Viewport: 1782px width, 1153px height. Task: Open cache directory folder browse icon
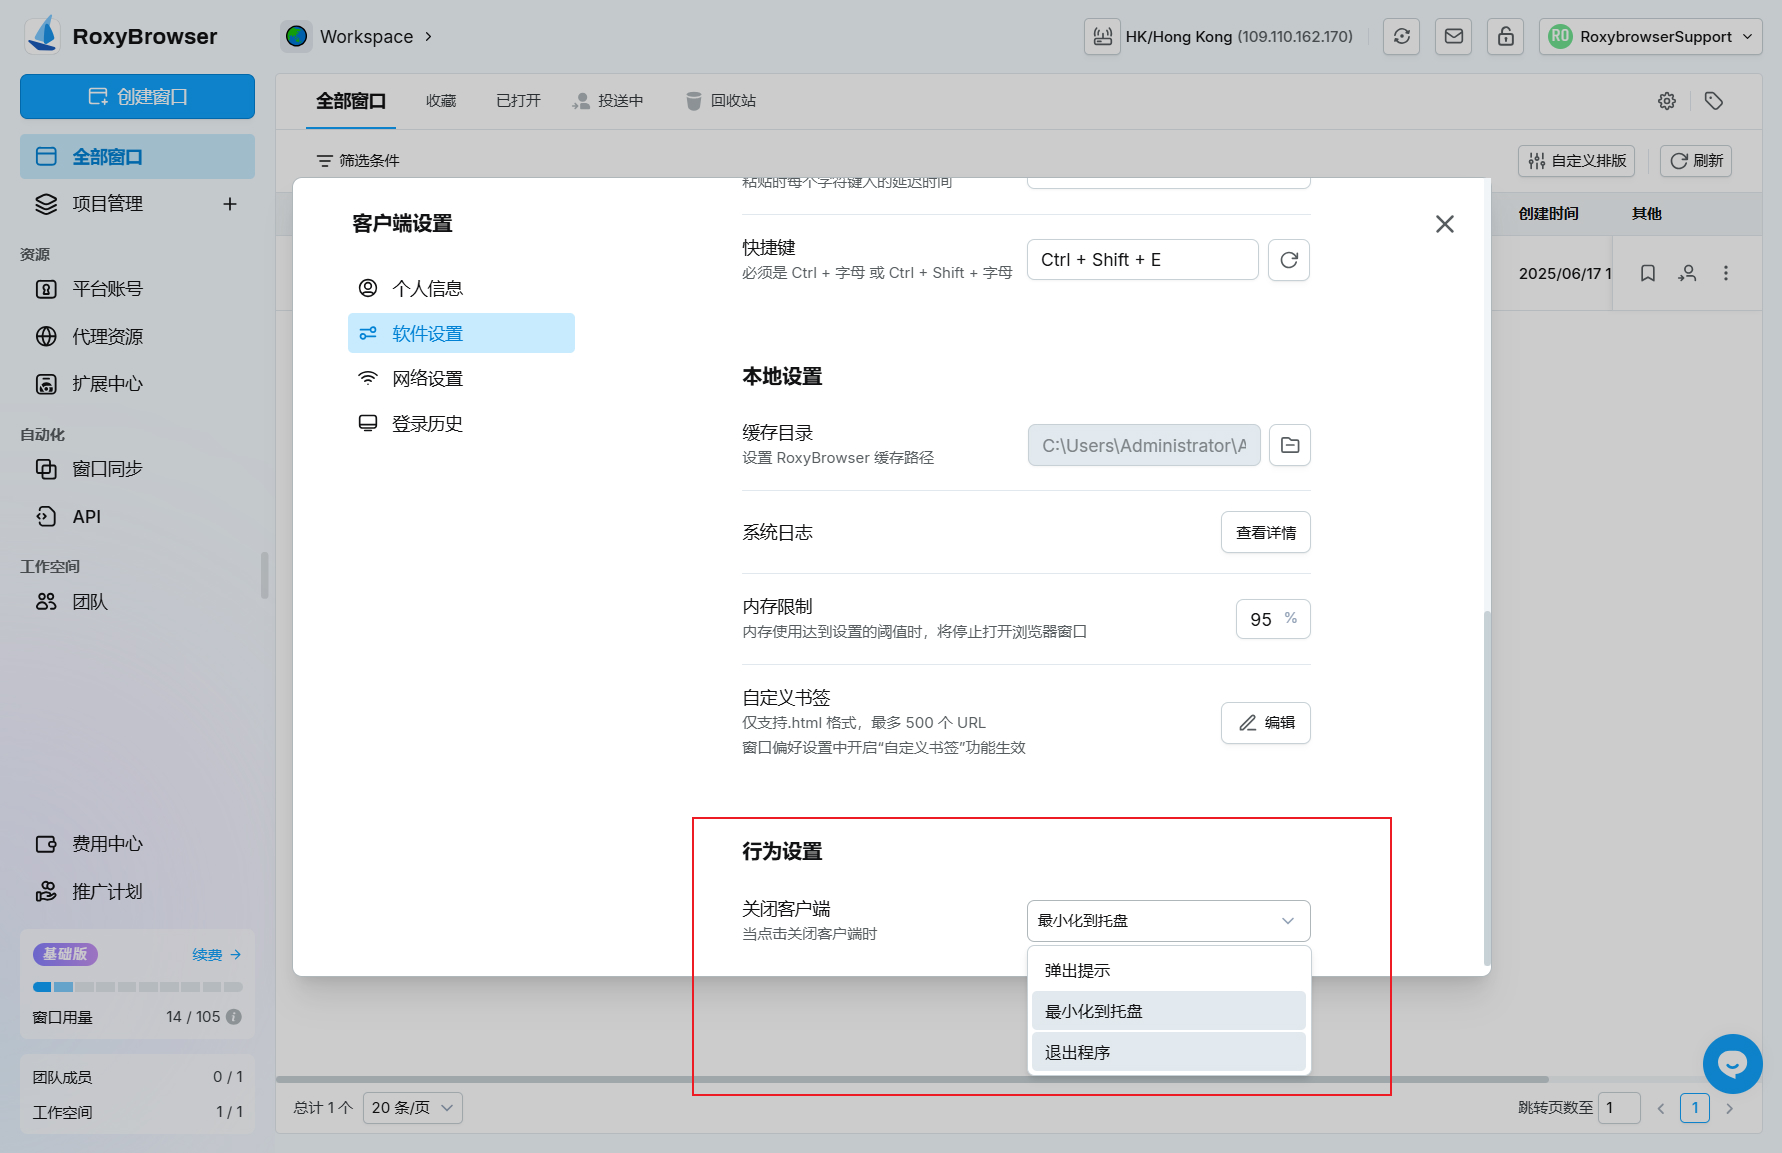click(x=1290, y=445)
